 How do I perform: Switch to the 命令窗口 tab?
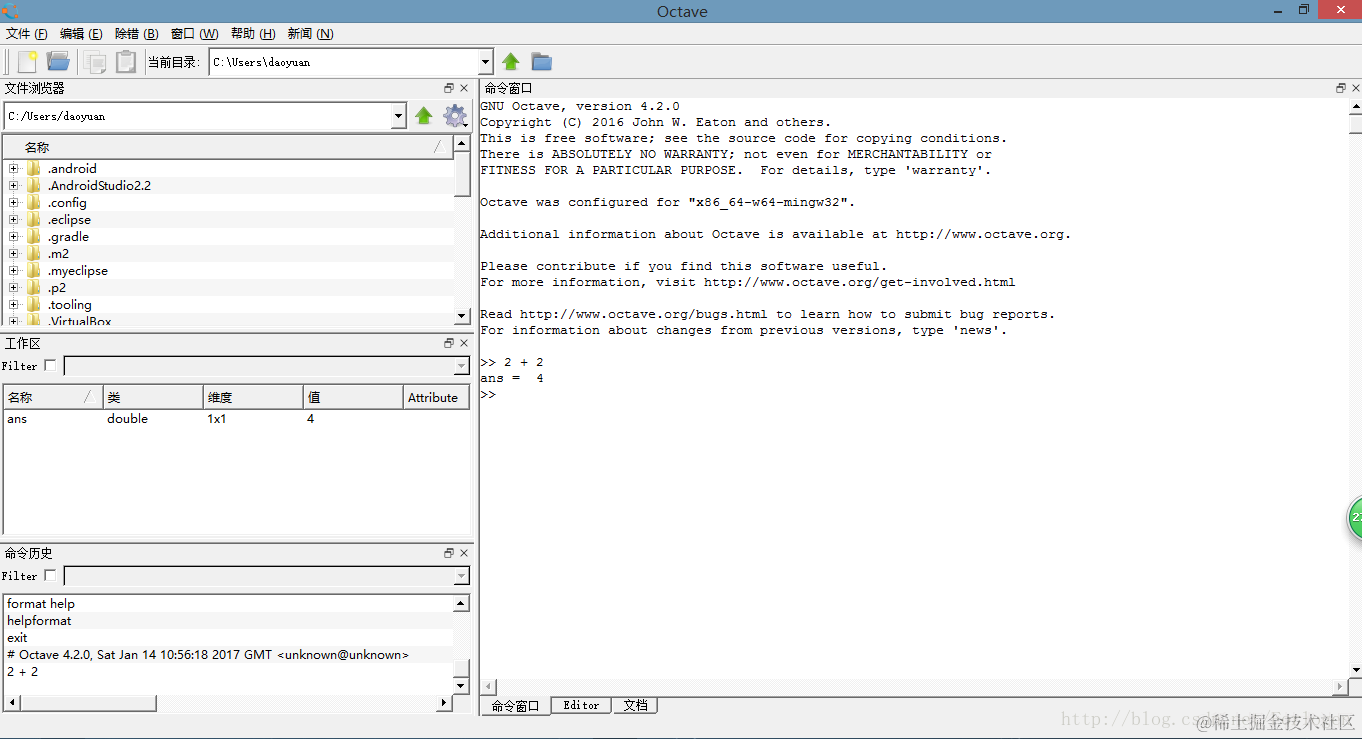click(x=515, y=706)
